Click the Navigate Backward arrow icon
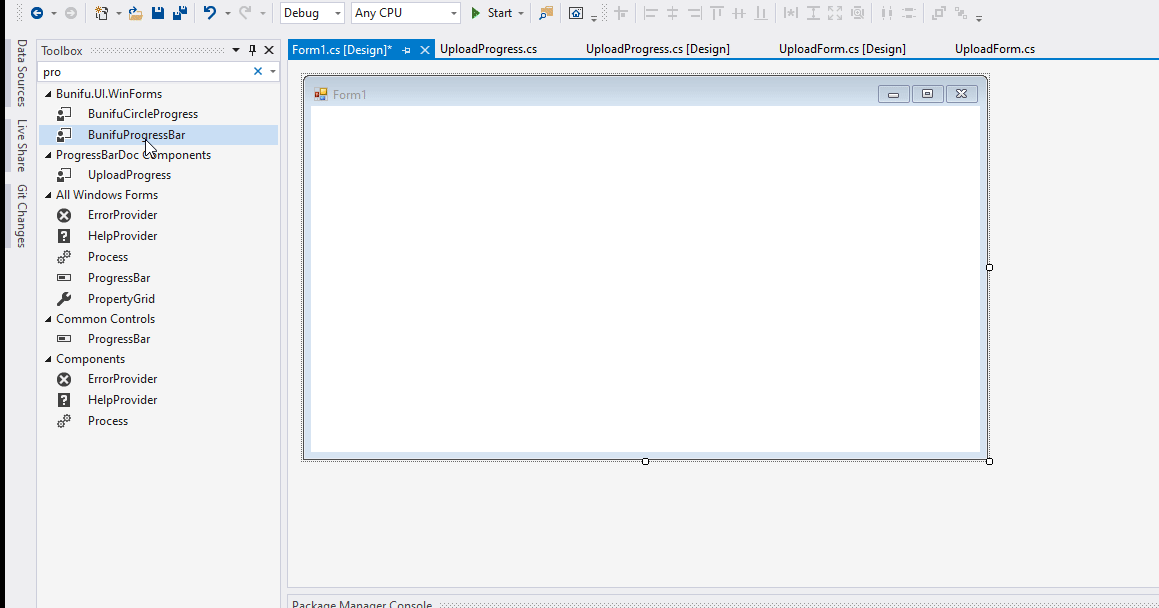The height and width of the screenshot is (608, 1159). point(36,13)
